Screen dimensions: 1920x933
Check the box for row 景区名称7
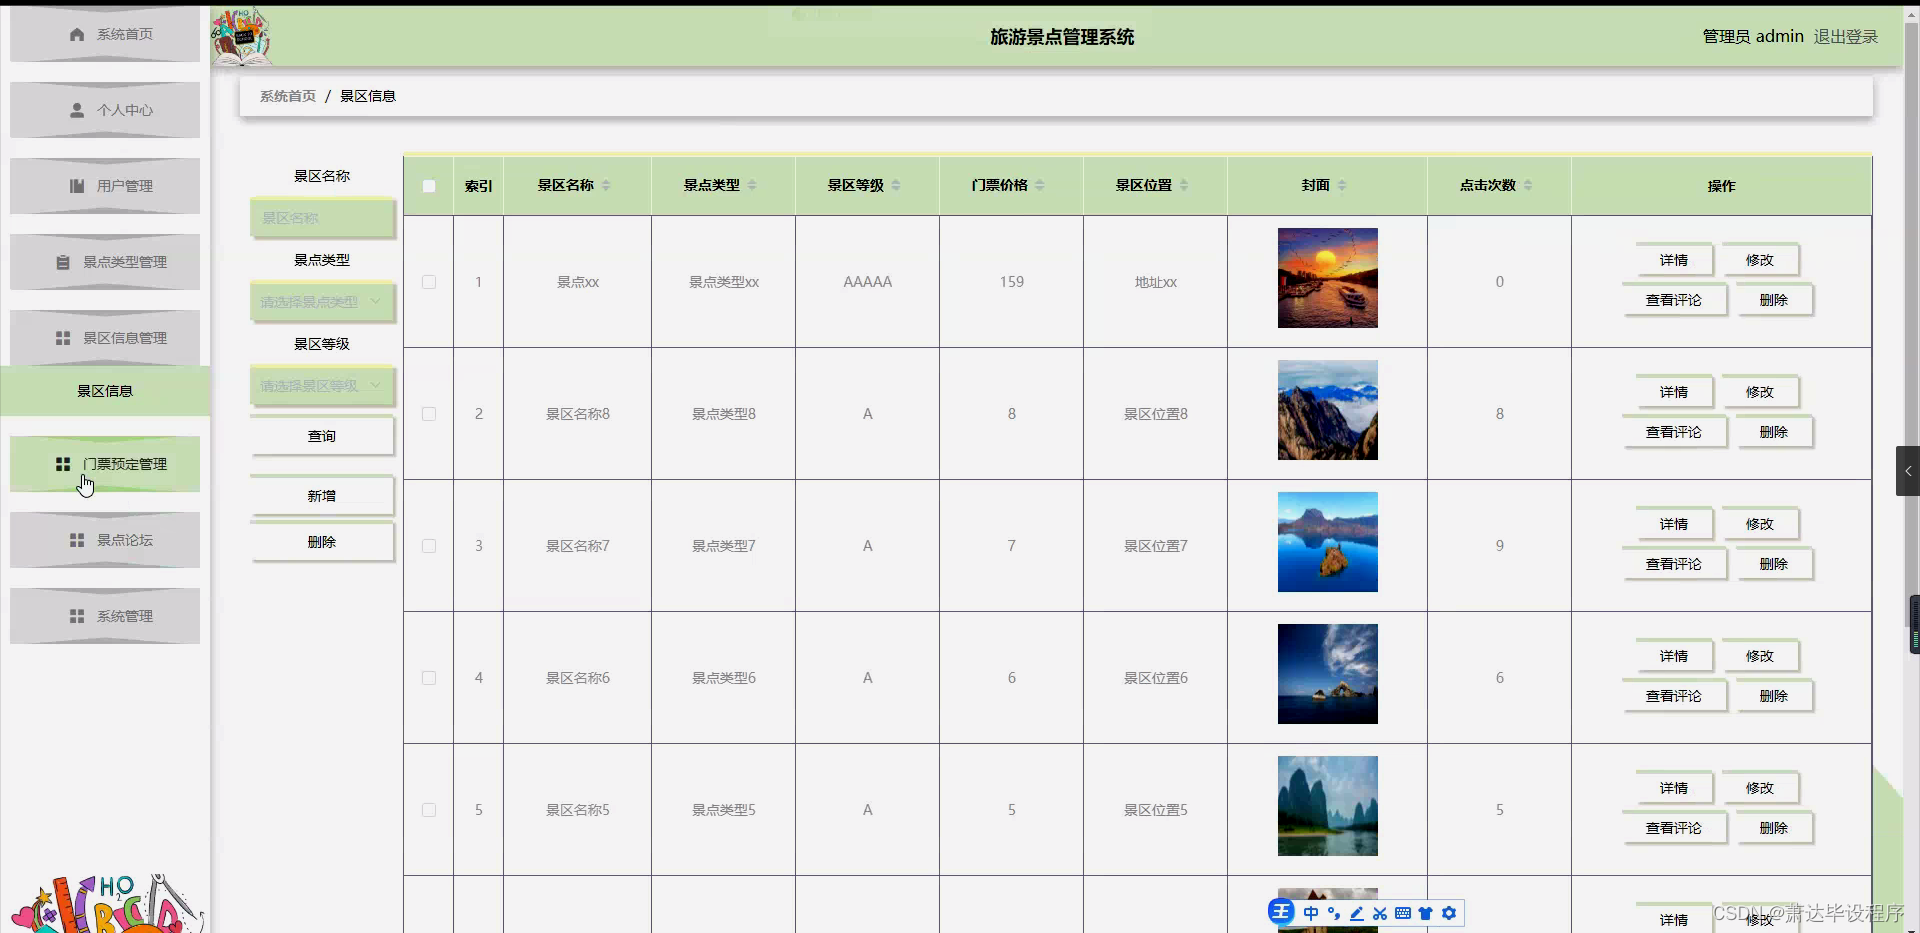[x=429, y=546]
